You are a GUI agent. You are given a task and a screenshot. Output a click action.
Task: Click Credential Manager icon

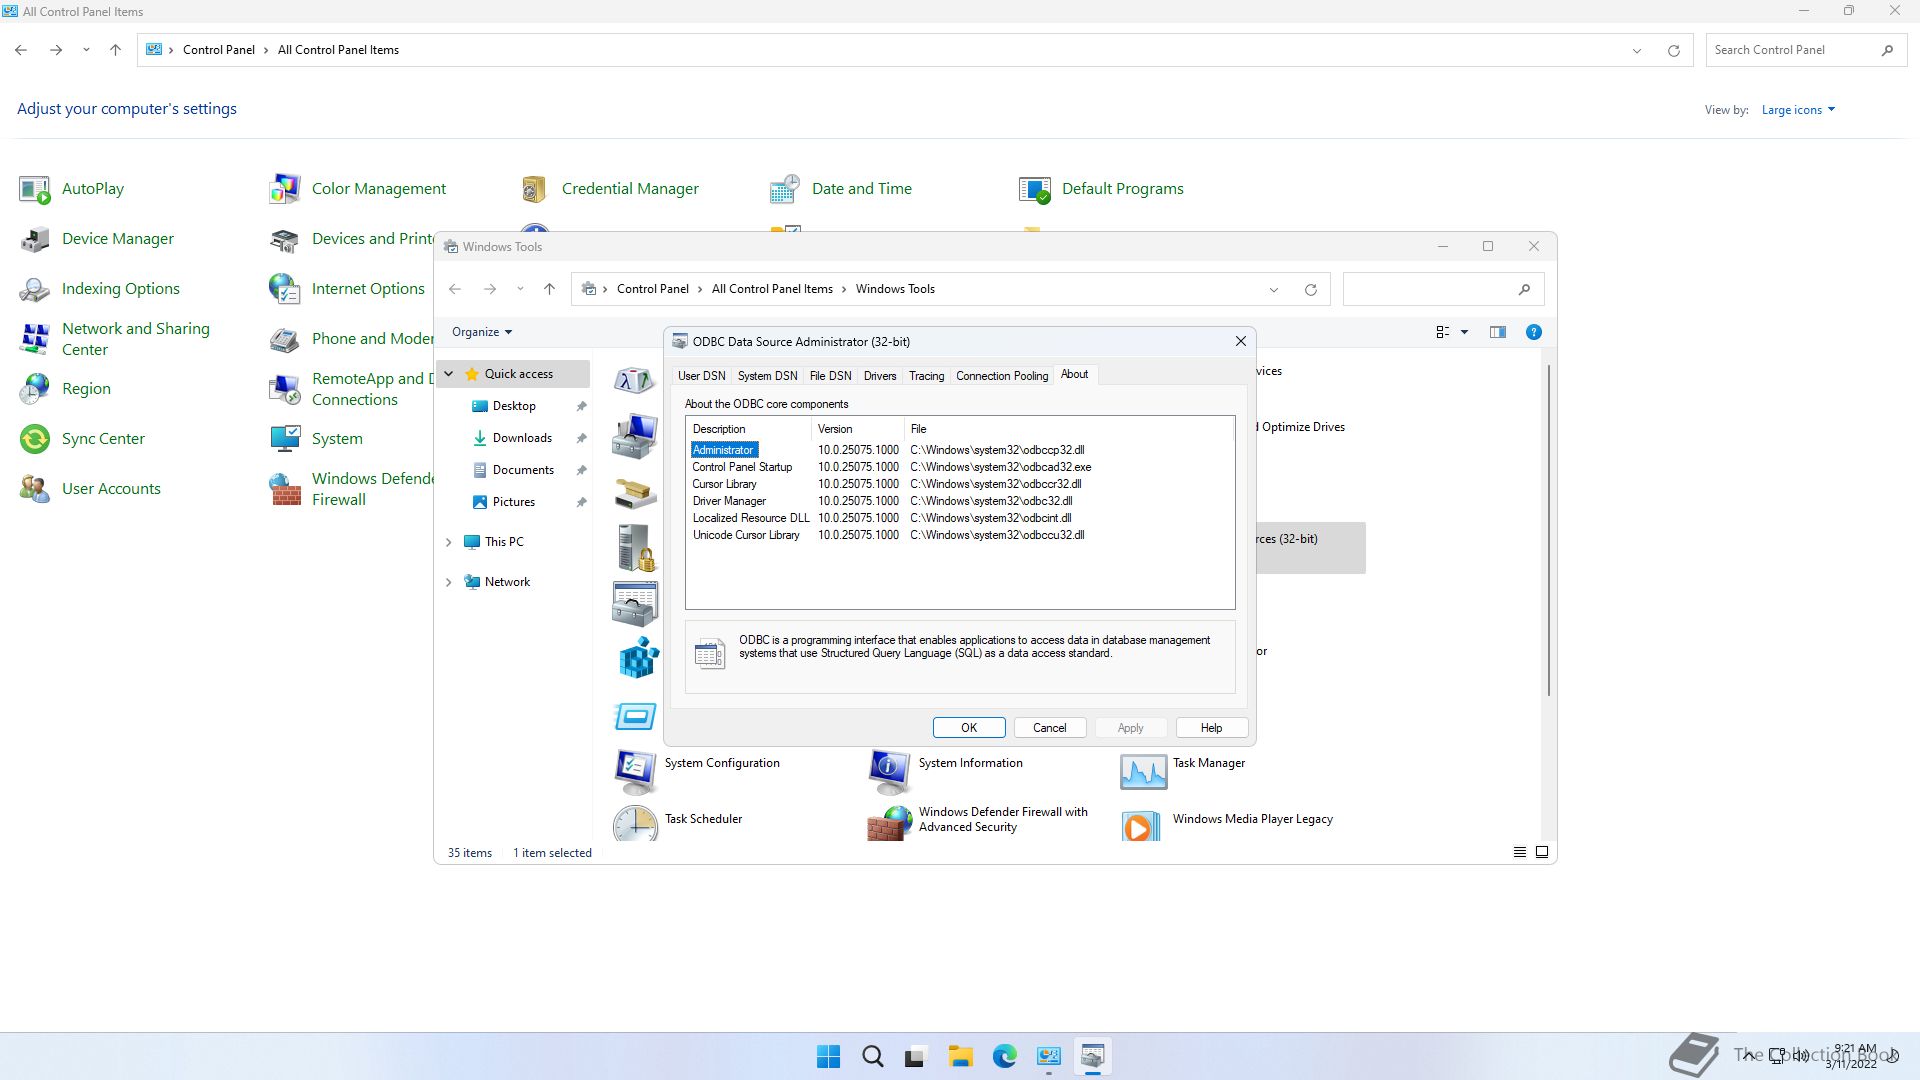533,189
